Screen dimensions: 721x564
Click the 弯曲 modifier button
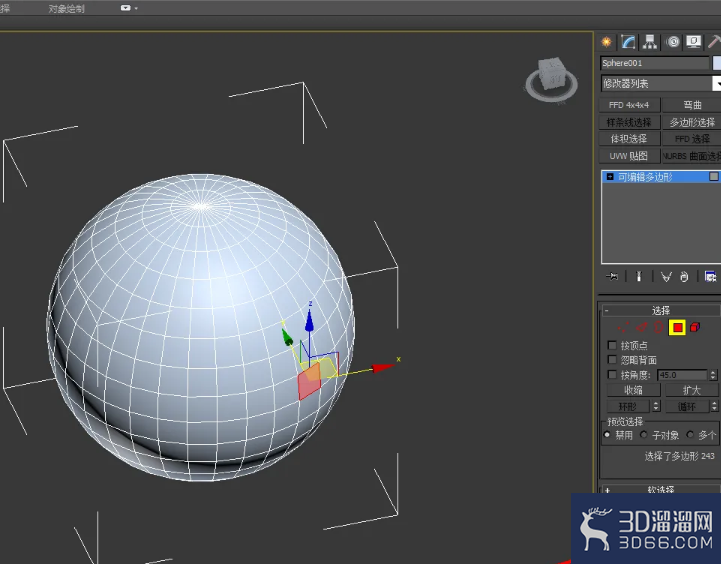692,105
